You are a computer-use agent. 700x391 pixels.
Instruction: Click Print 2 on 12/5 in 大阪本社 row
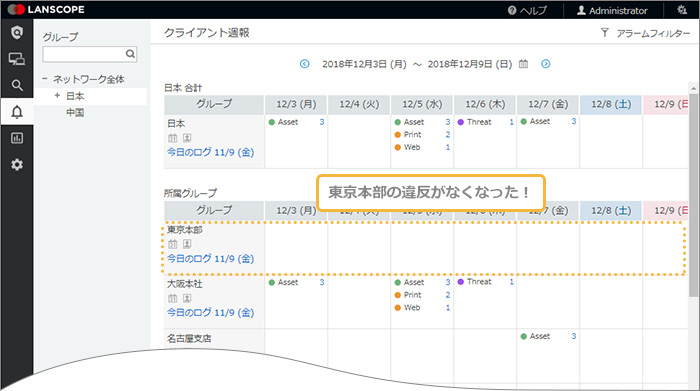422,295
